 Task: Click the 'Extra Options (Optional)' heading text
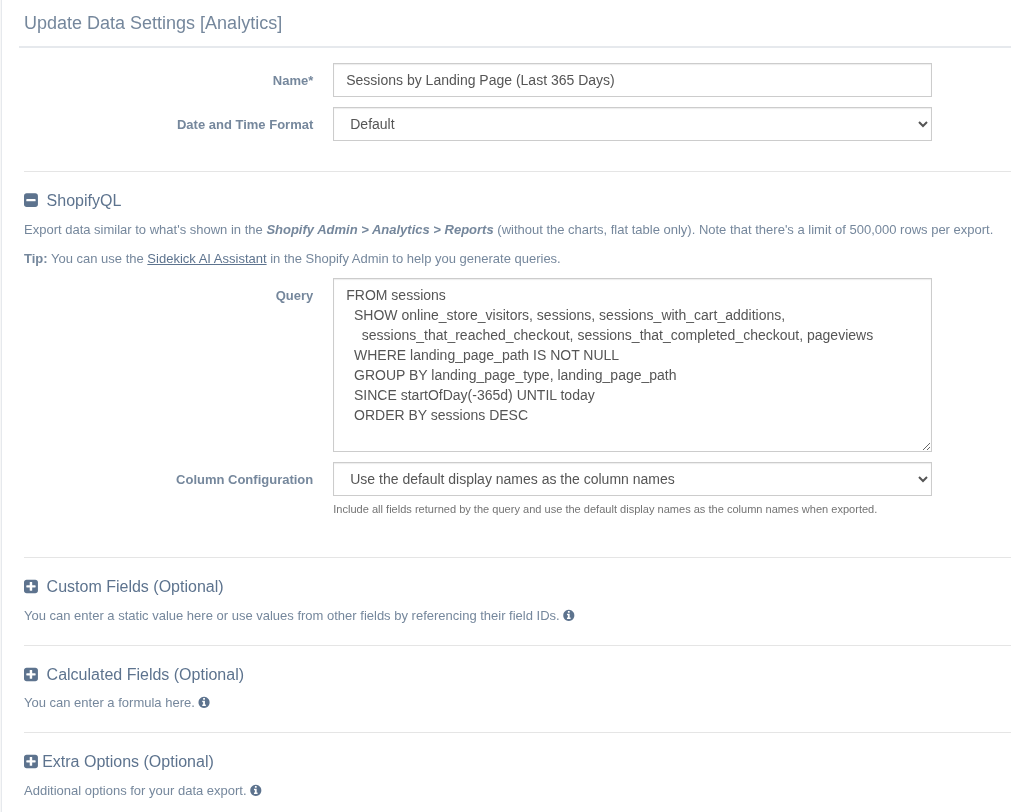click(x=128, y=762)
